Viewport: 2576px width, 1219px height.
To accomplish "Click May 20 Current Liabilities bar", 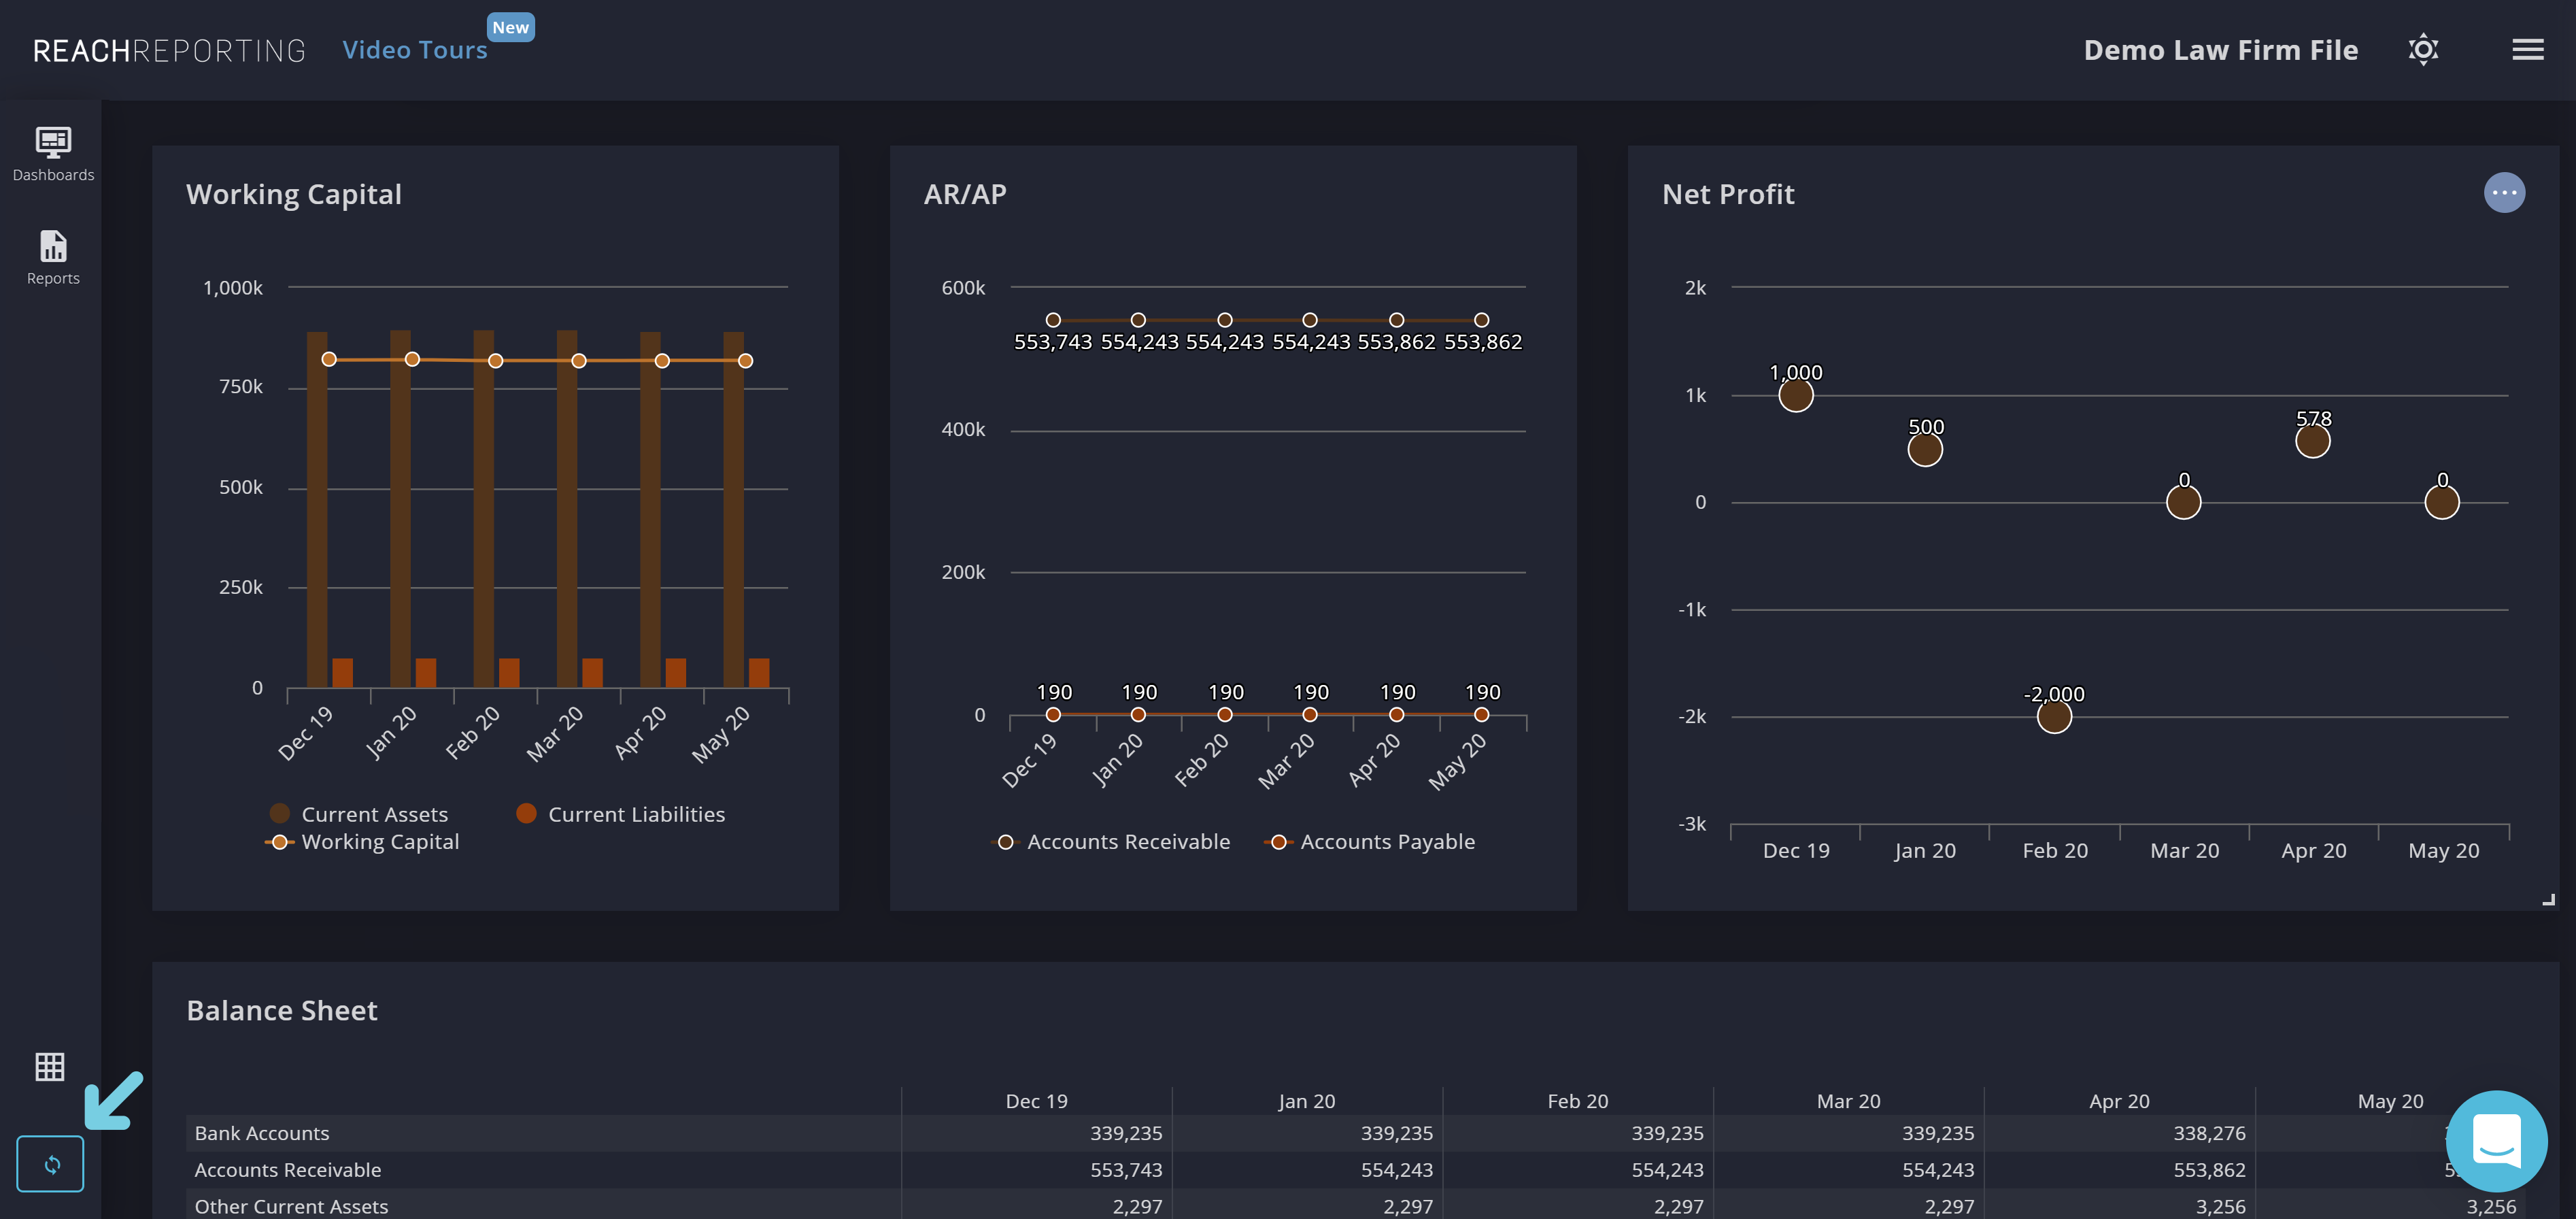I will tap(759, 673).
